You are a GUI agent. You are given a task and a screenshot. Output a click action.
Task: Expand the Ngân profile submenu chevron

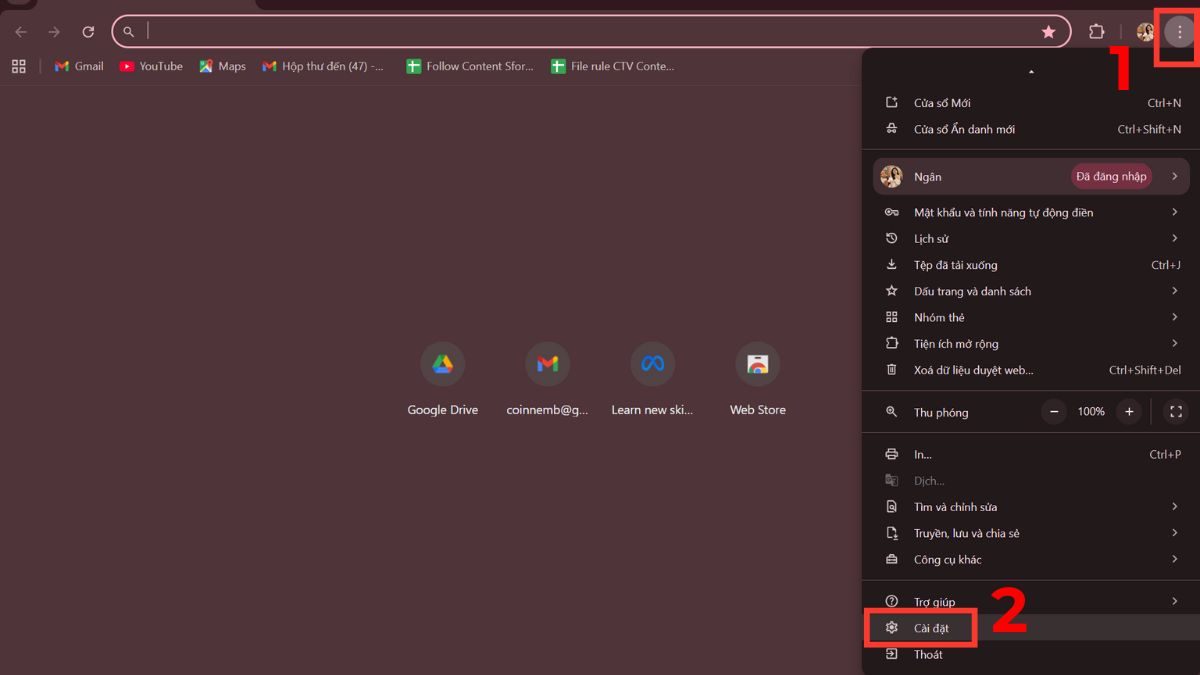1174,176
